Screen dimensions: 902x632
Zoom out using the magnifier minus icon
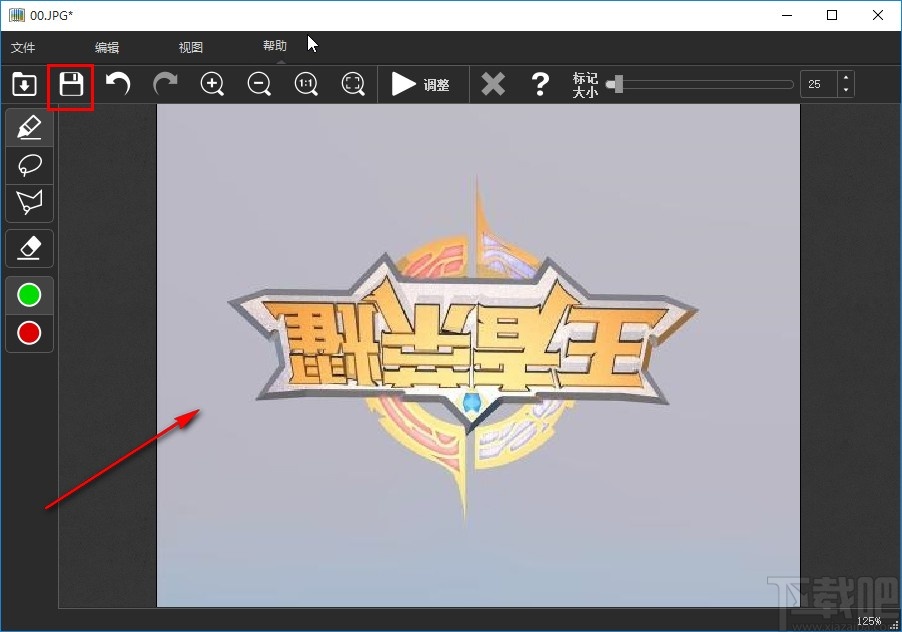(x=259, y=85)
